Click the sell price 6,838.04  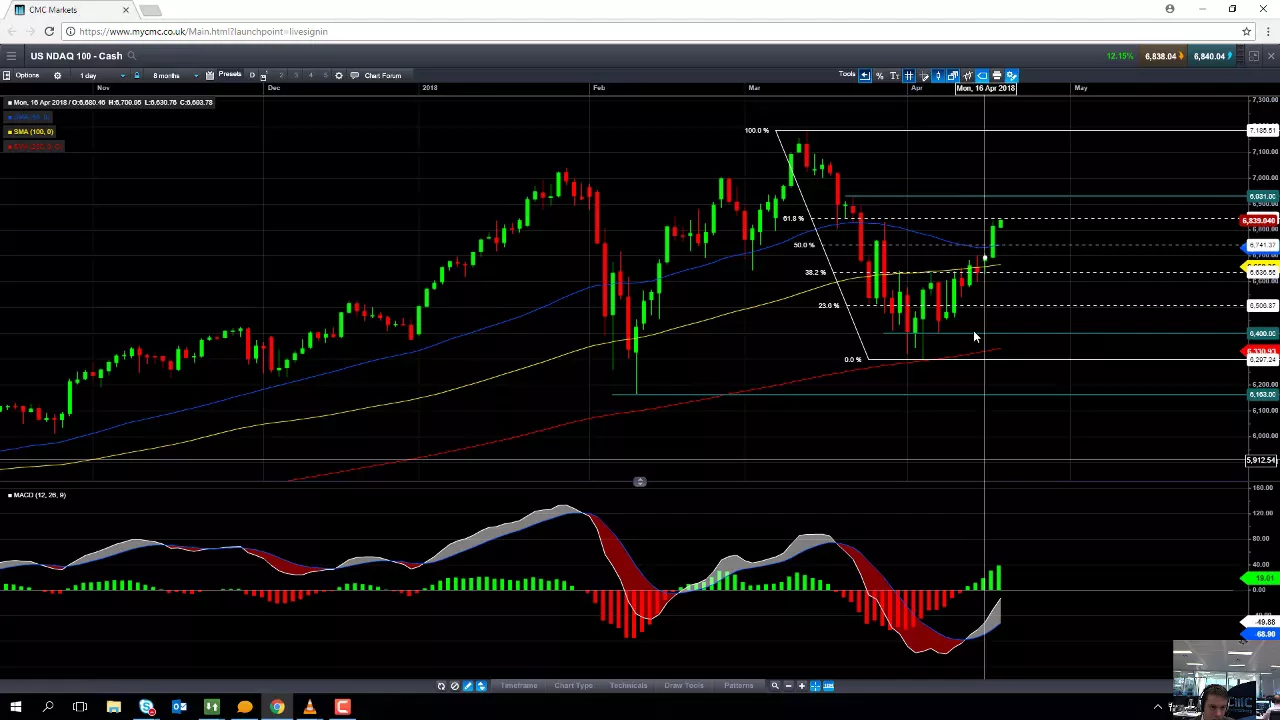(x=1163, y=56)
